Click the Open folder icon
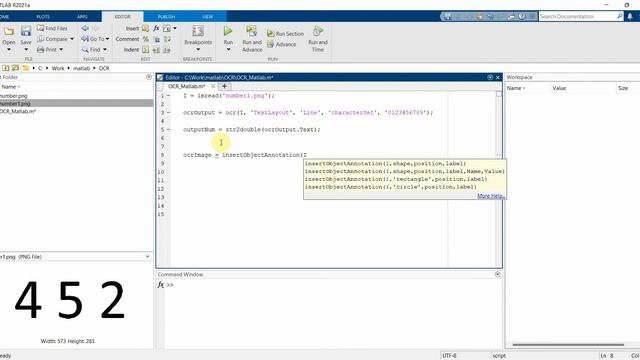The height and width of the screenshot is (360, 640). pos(9,31)
